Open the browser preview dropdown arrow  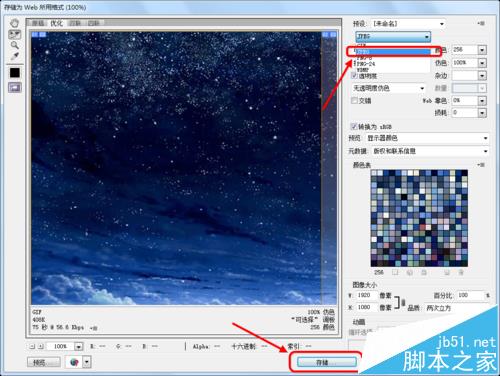(x=87, y=362)
